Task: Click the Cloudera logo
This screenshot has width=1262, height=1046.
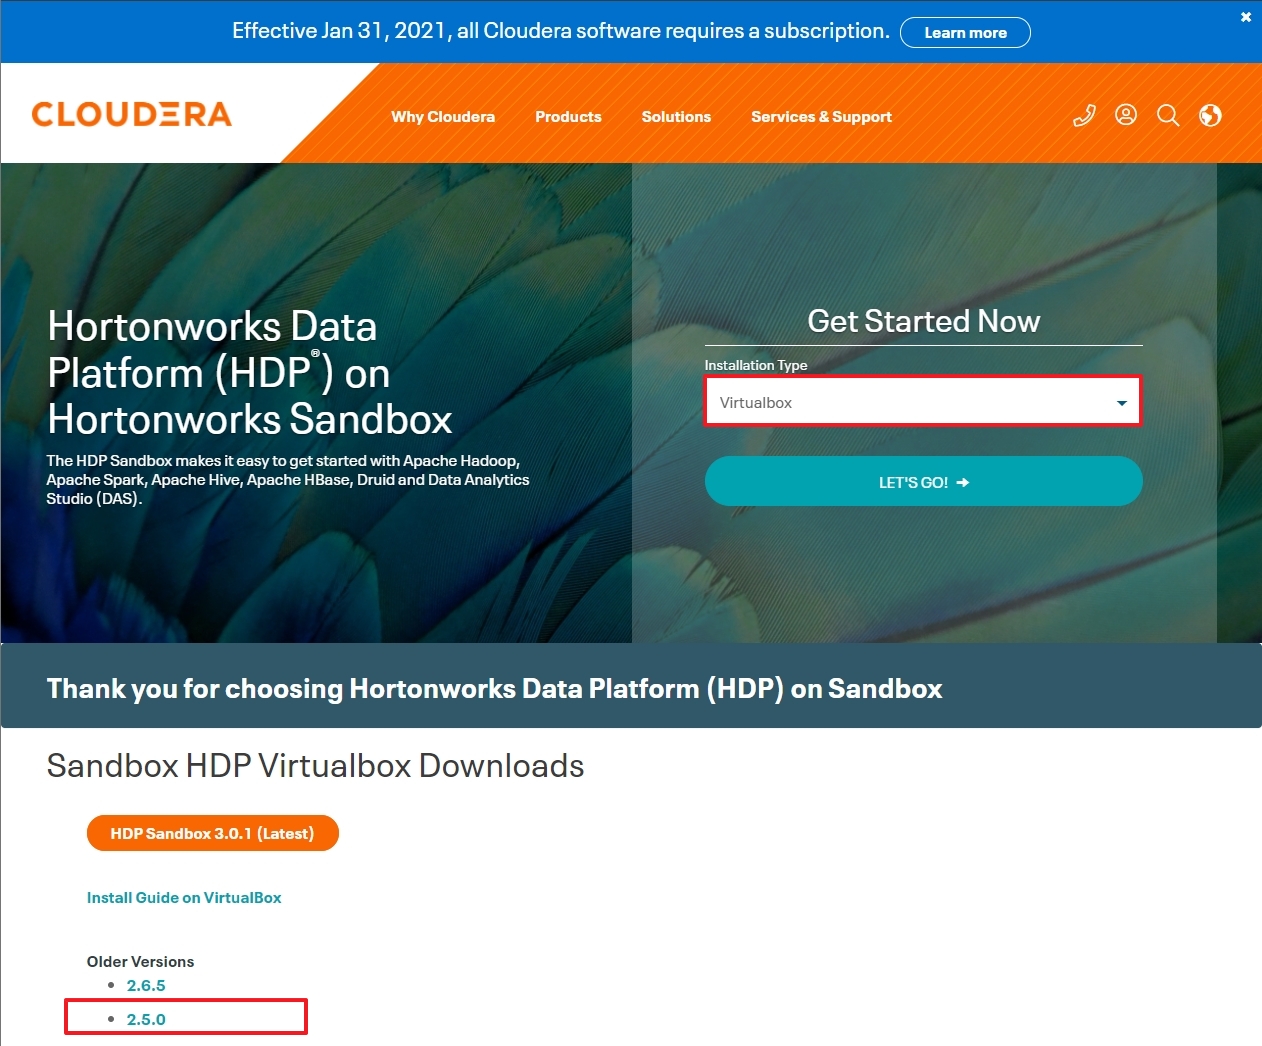Action: click(132, 114)
